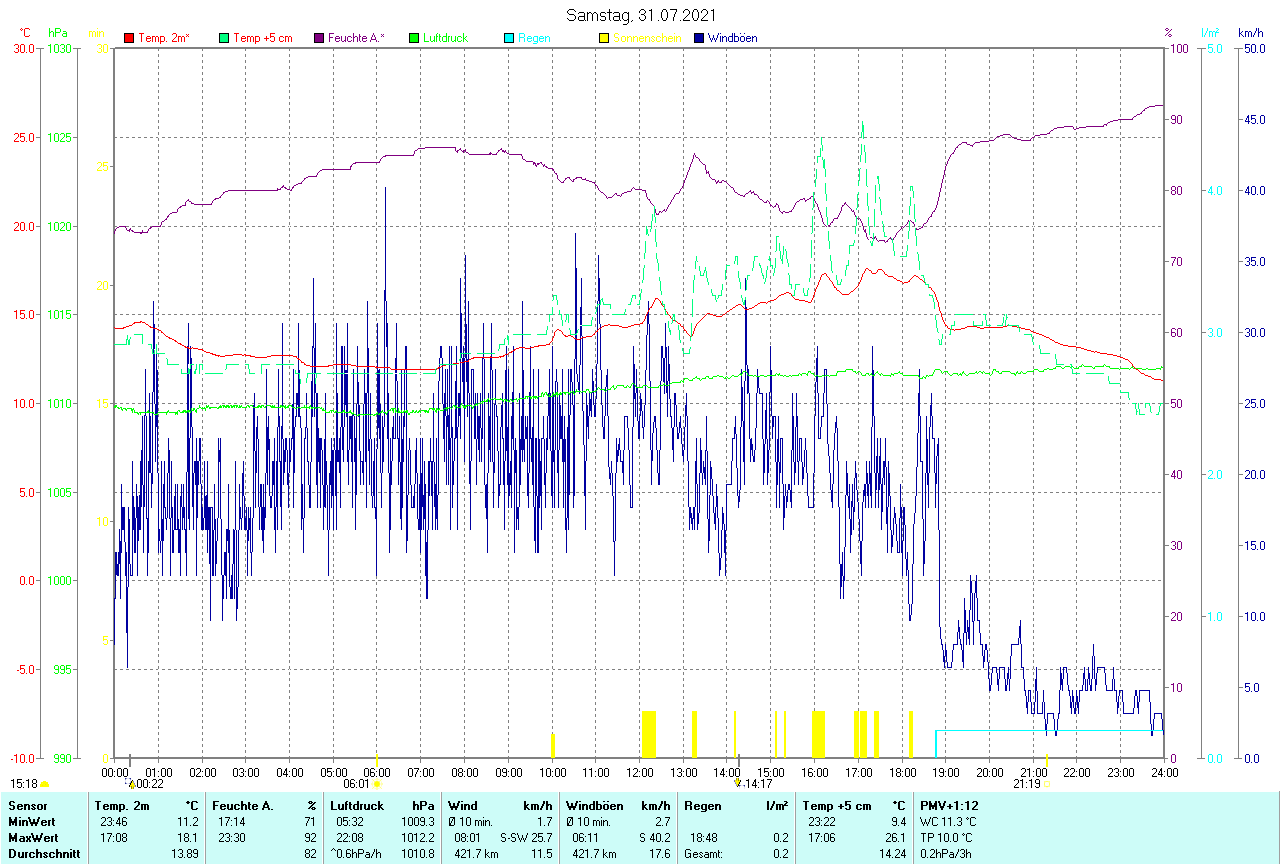Click the yellow icon next to 15:18

pos(44,784)
